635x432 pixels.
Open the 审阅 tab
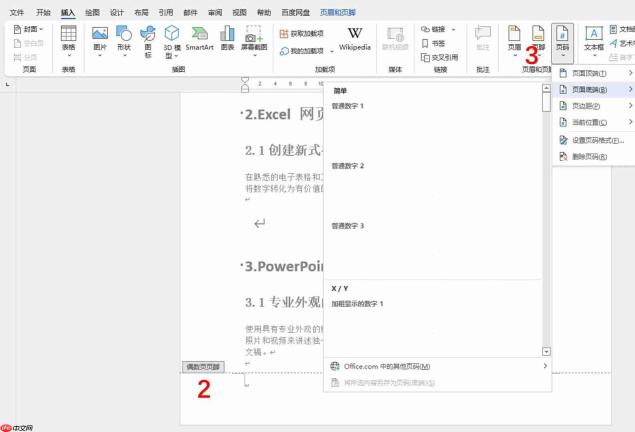215,13
